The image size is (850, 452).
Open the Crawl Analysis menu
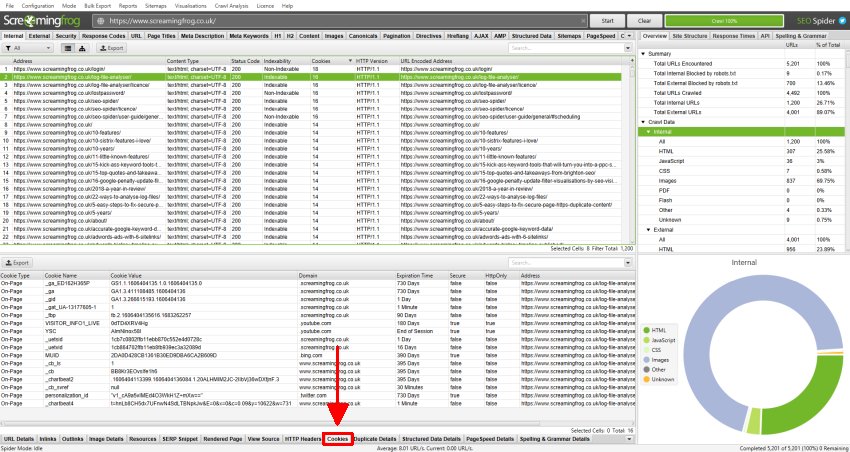(x=230, y=6)
